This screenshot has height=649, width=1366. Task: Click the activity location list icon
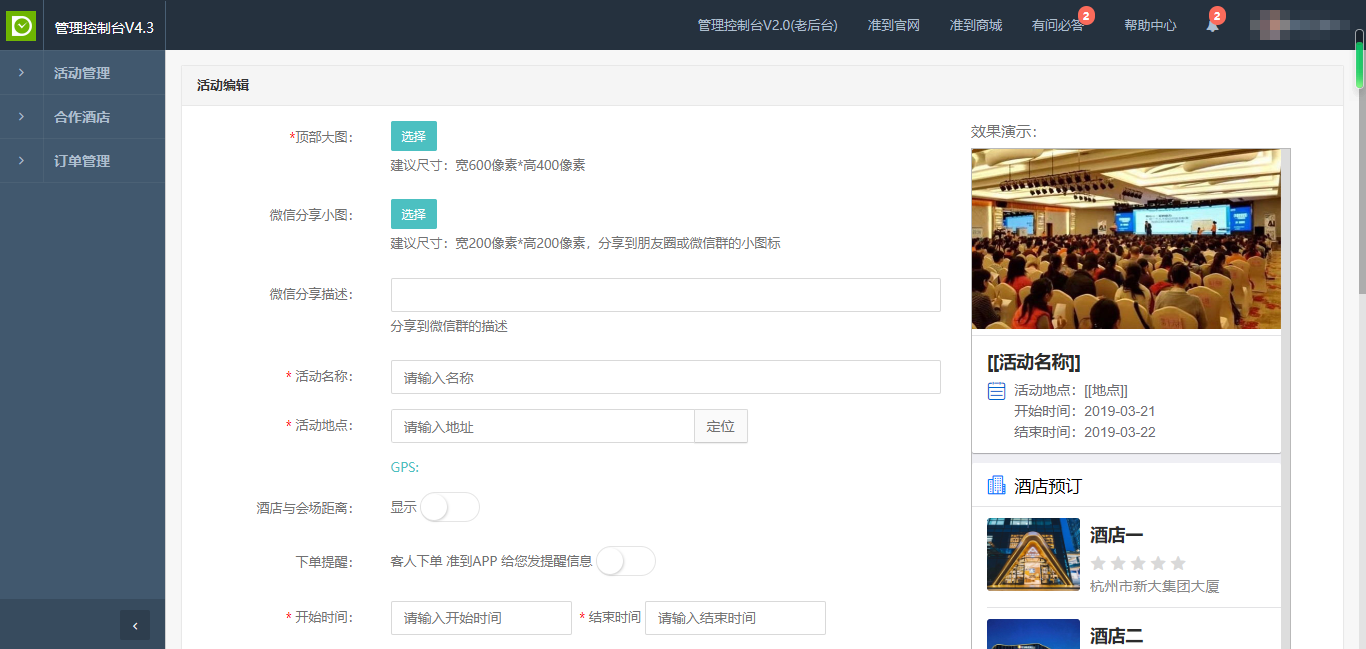996,391
